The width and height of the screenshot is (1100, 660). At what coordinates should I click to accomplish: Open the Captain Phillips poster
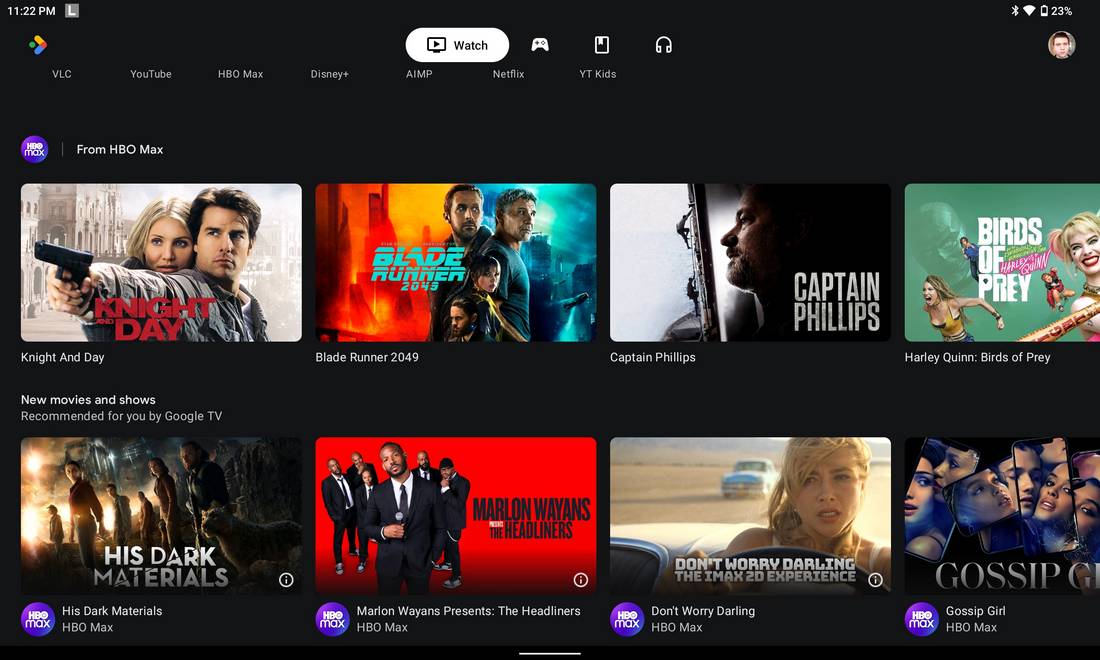751,262
